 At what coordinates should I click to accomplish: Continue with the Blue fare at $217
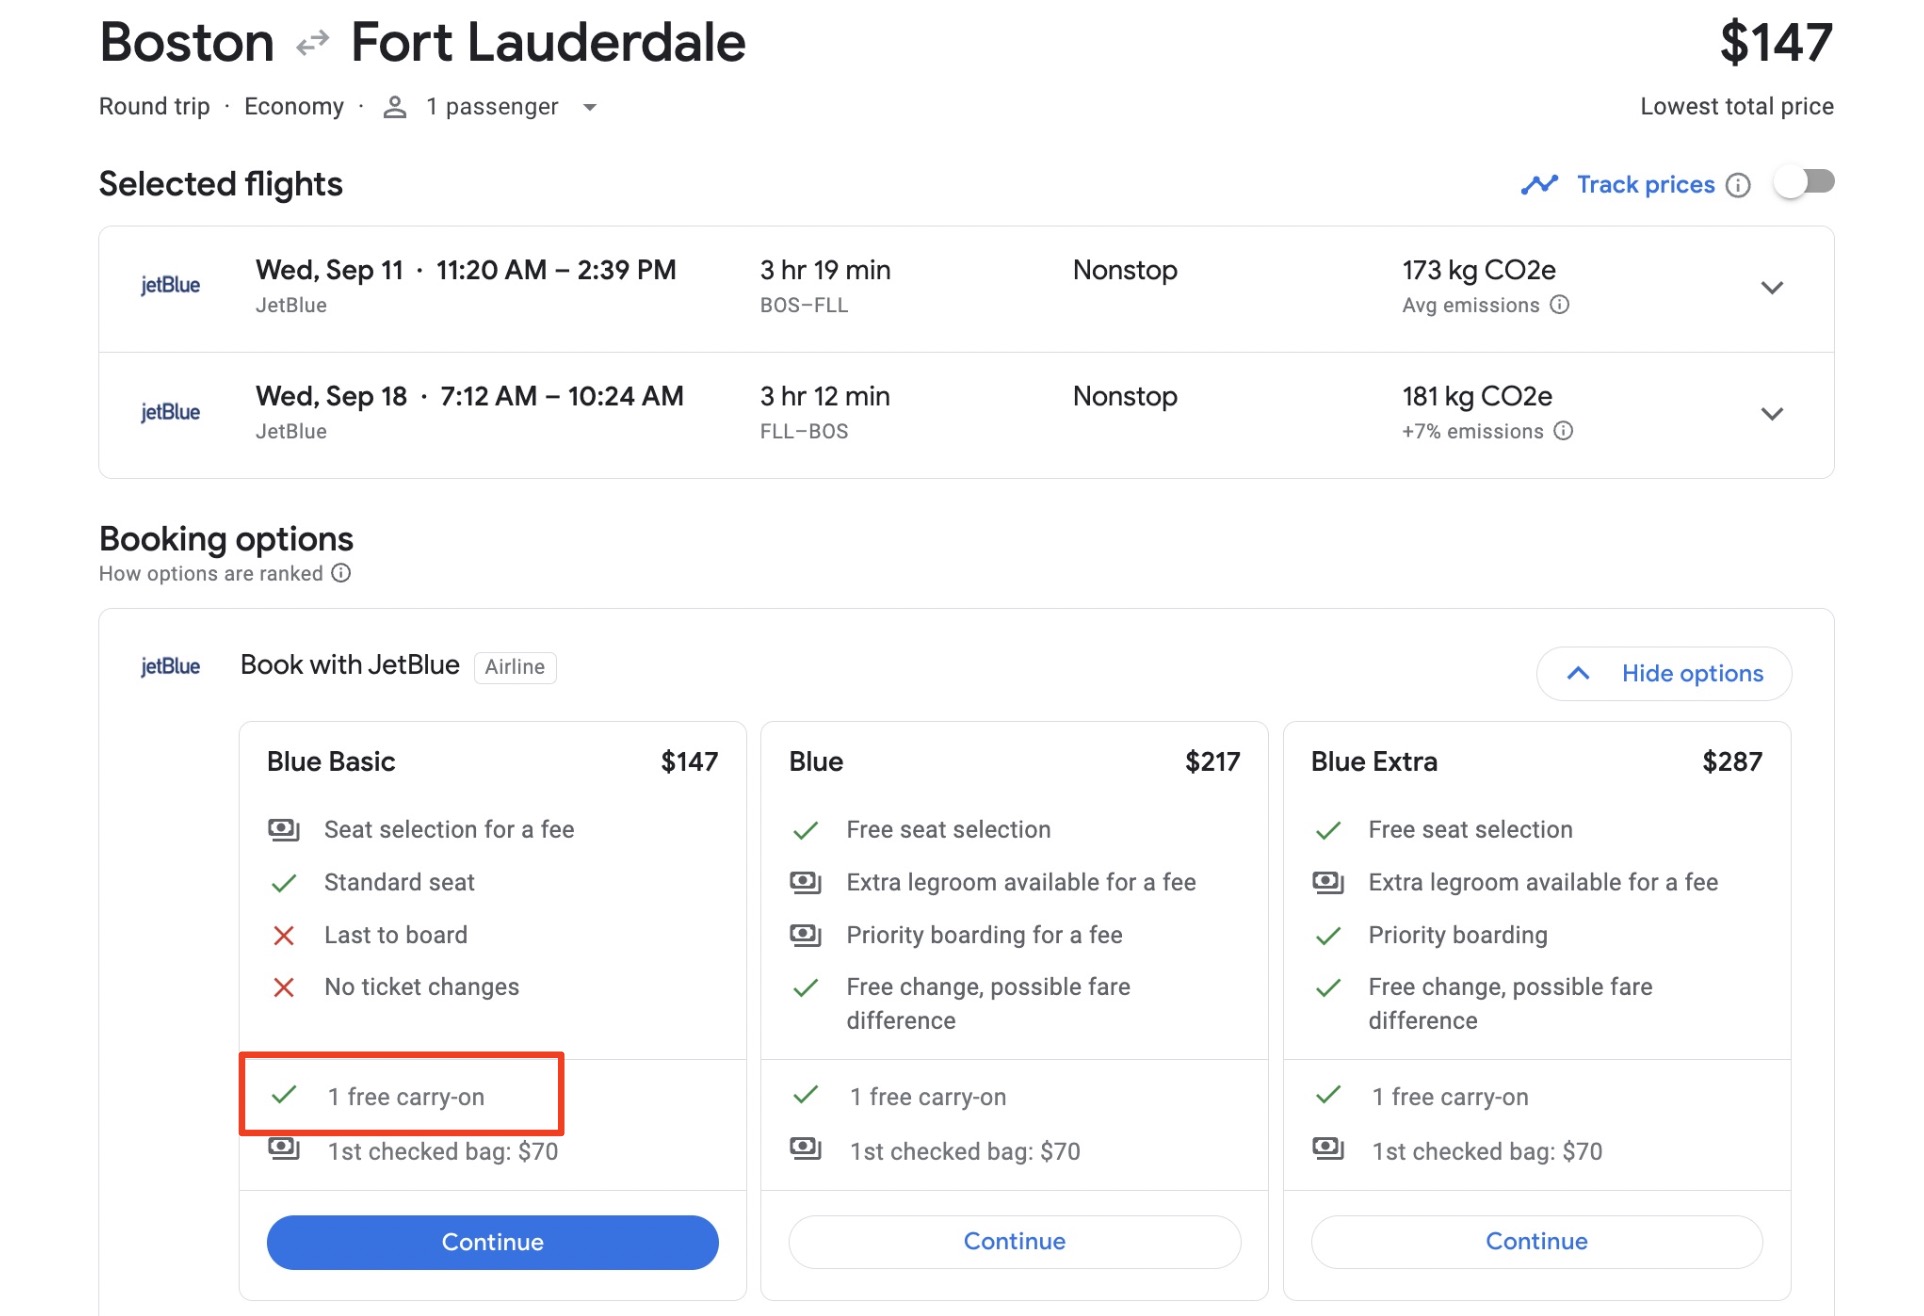point(1014,1242)
